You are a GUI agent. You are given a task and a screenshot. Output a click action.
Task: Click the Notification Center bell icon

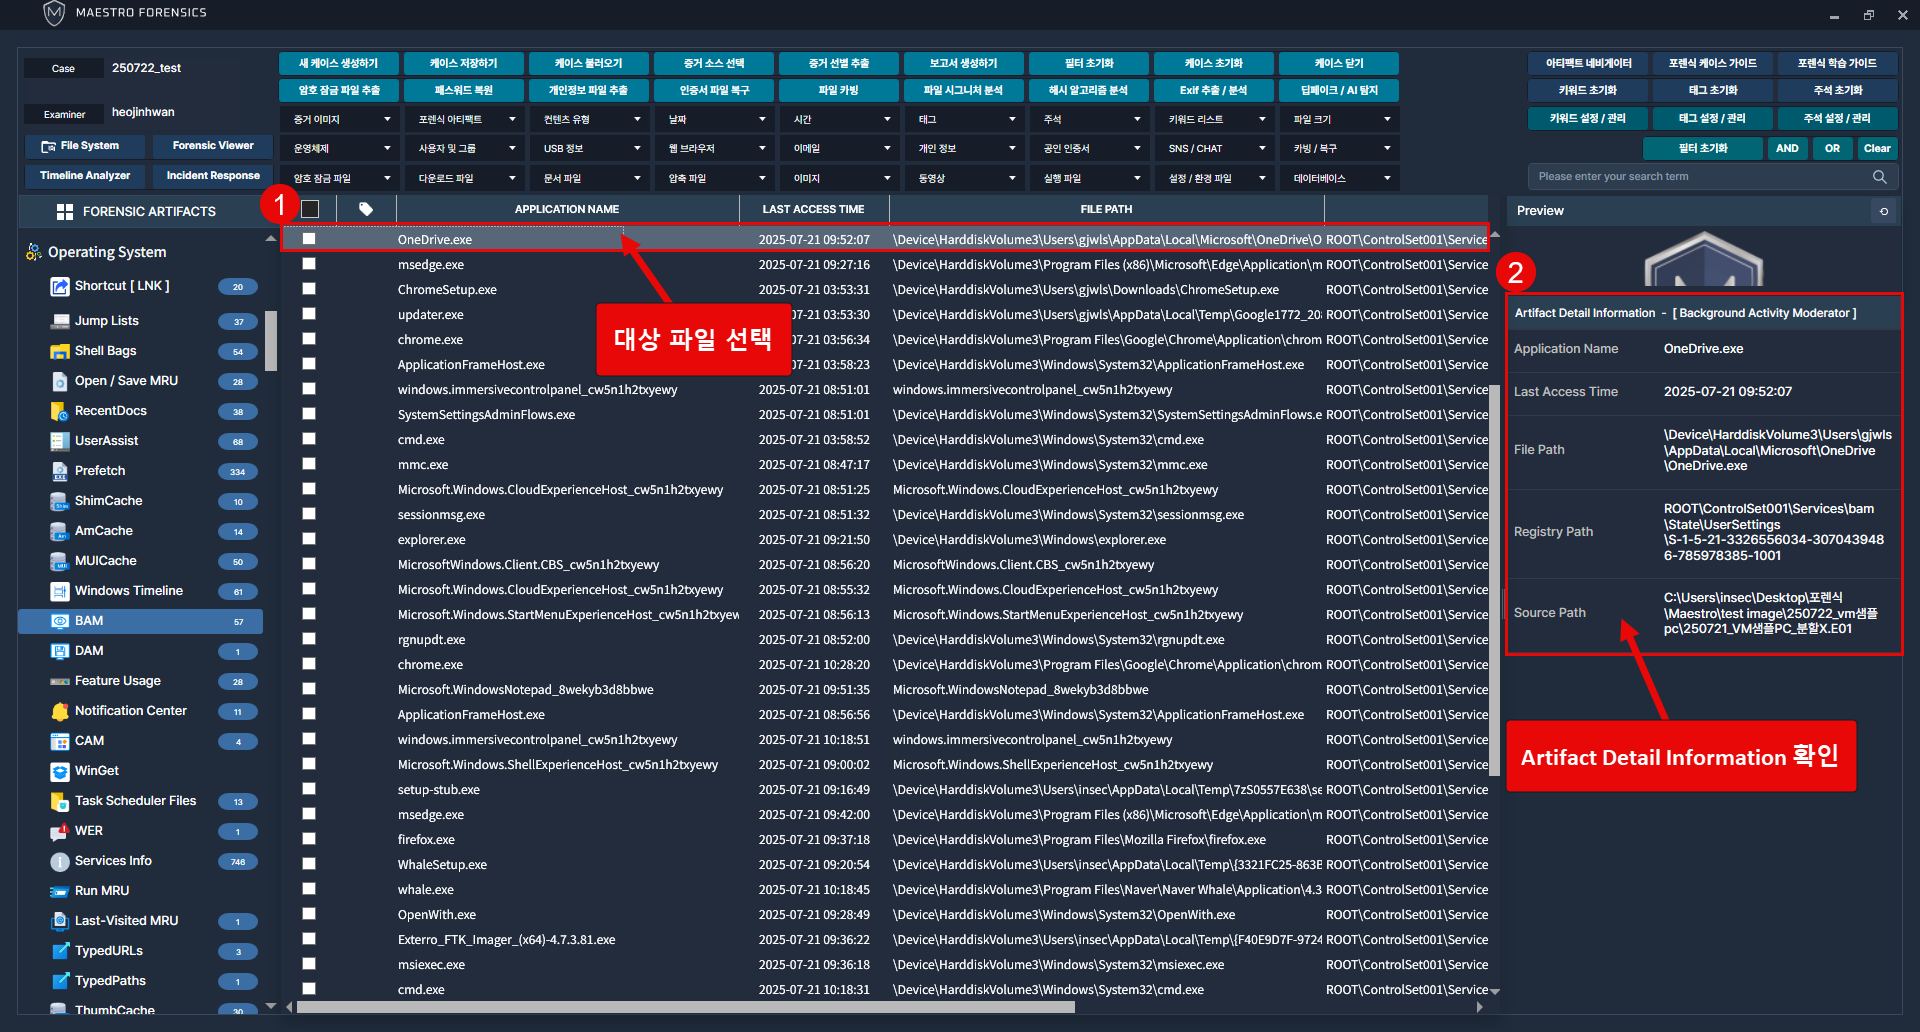click(x=59, y=711)
